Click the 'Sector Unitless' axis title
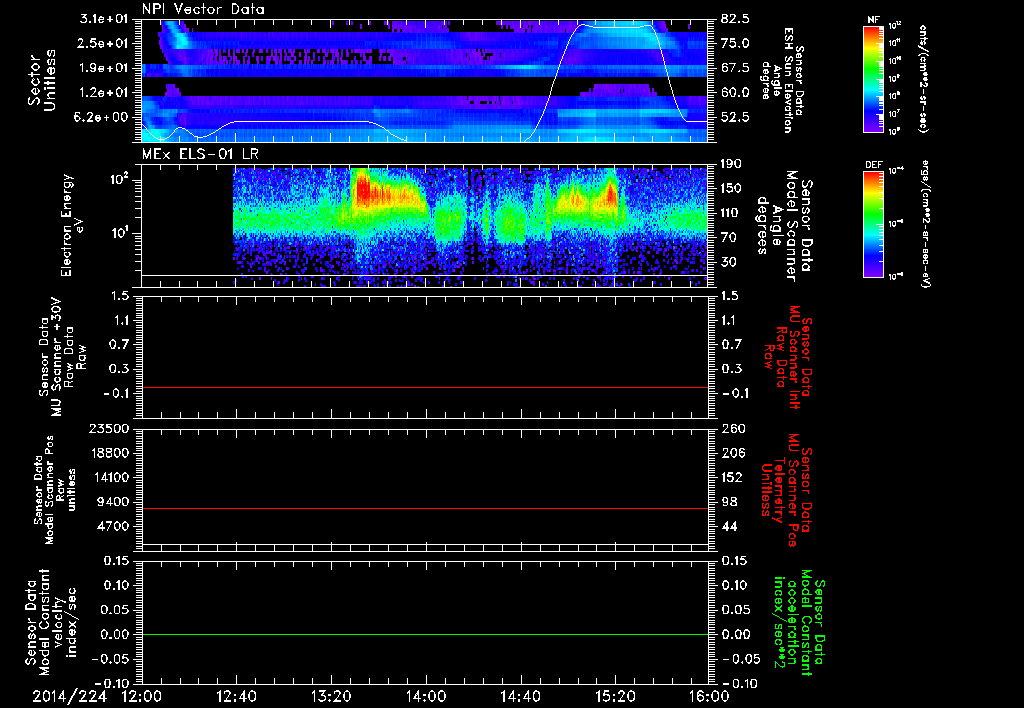 point(42,80)
